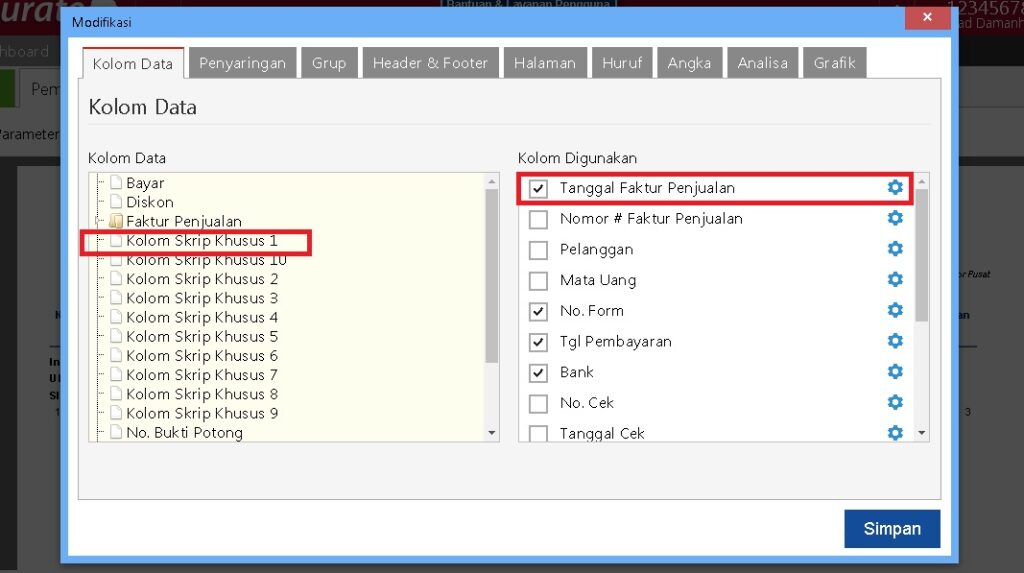Screen dimensions: 1024x573
Task: Uncheck the Bank column checkbox
Action: [538, 373]
